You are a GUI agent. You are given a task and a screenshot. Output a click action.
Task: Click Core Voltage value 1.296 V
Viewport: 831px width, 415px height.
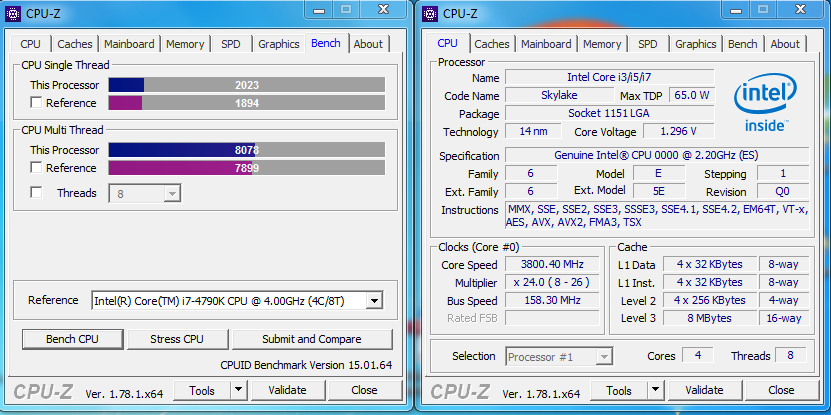click(679, 131)
